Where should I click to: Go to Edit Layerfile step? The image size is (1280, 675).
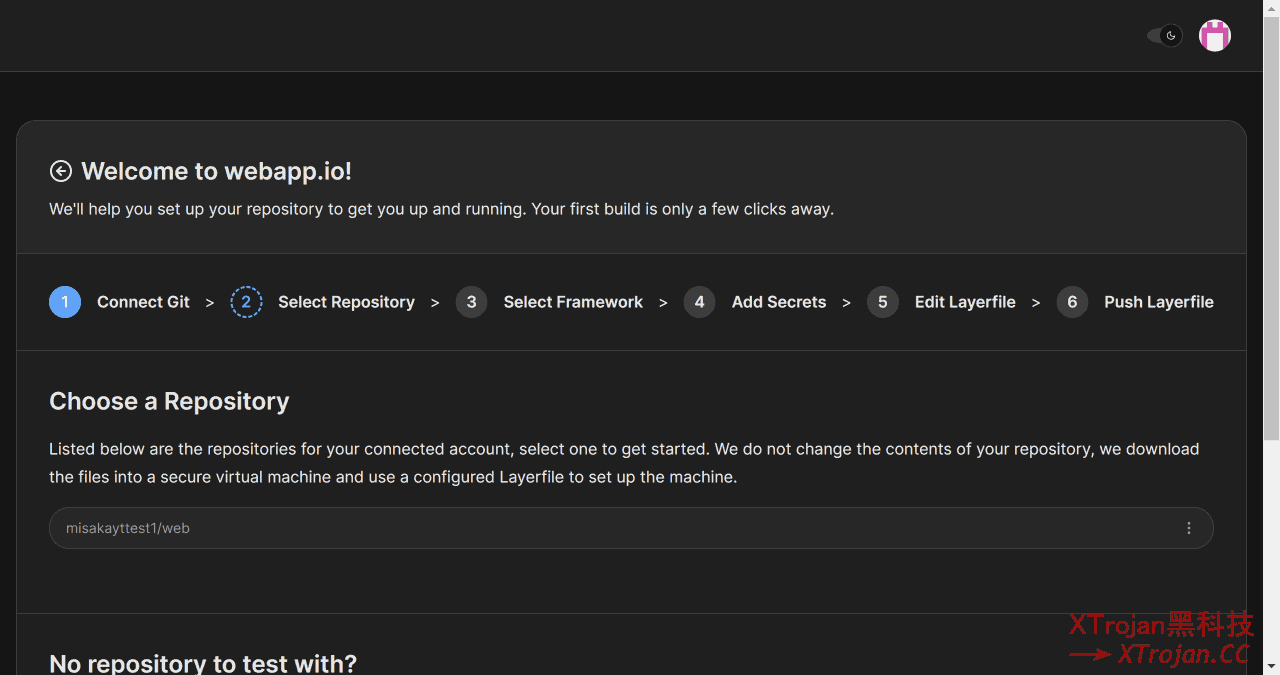(965, 302)
